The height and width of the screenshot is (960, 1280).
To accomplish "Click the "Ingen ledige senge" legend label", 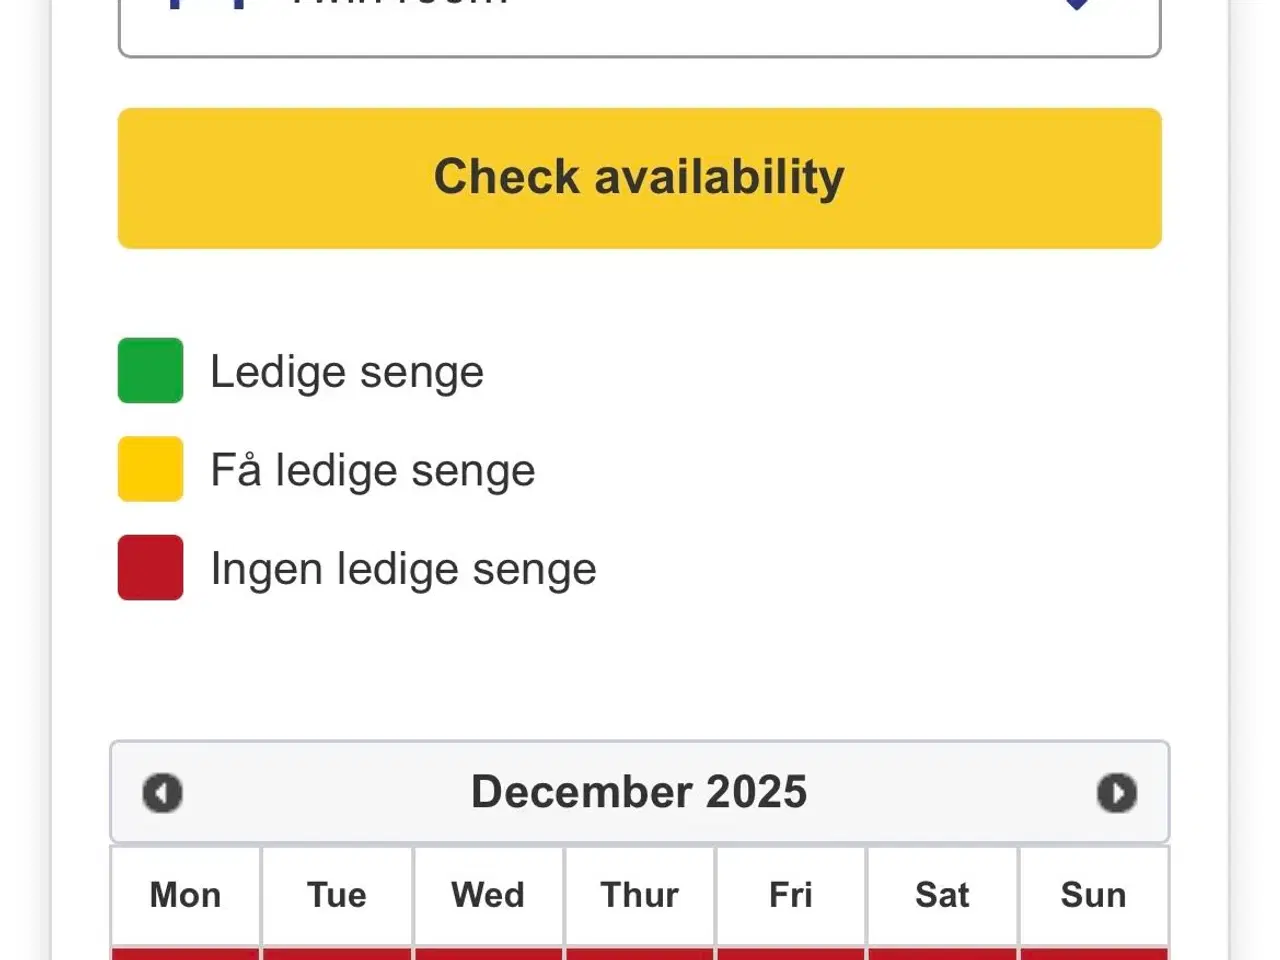I will click(x=403, y=569).
